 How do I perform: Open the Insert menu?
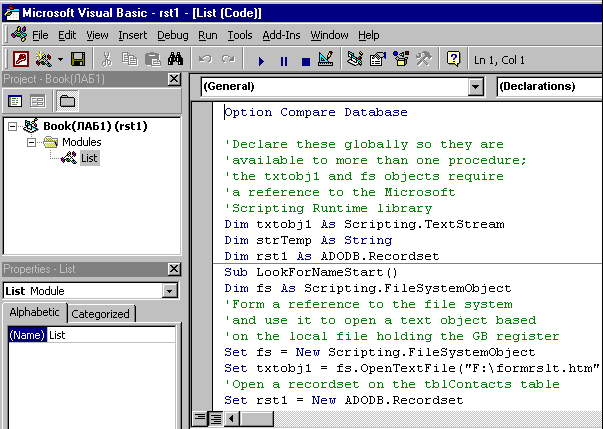click(x=132, y=35)
